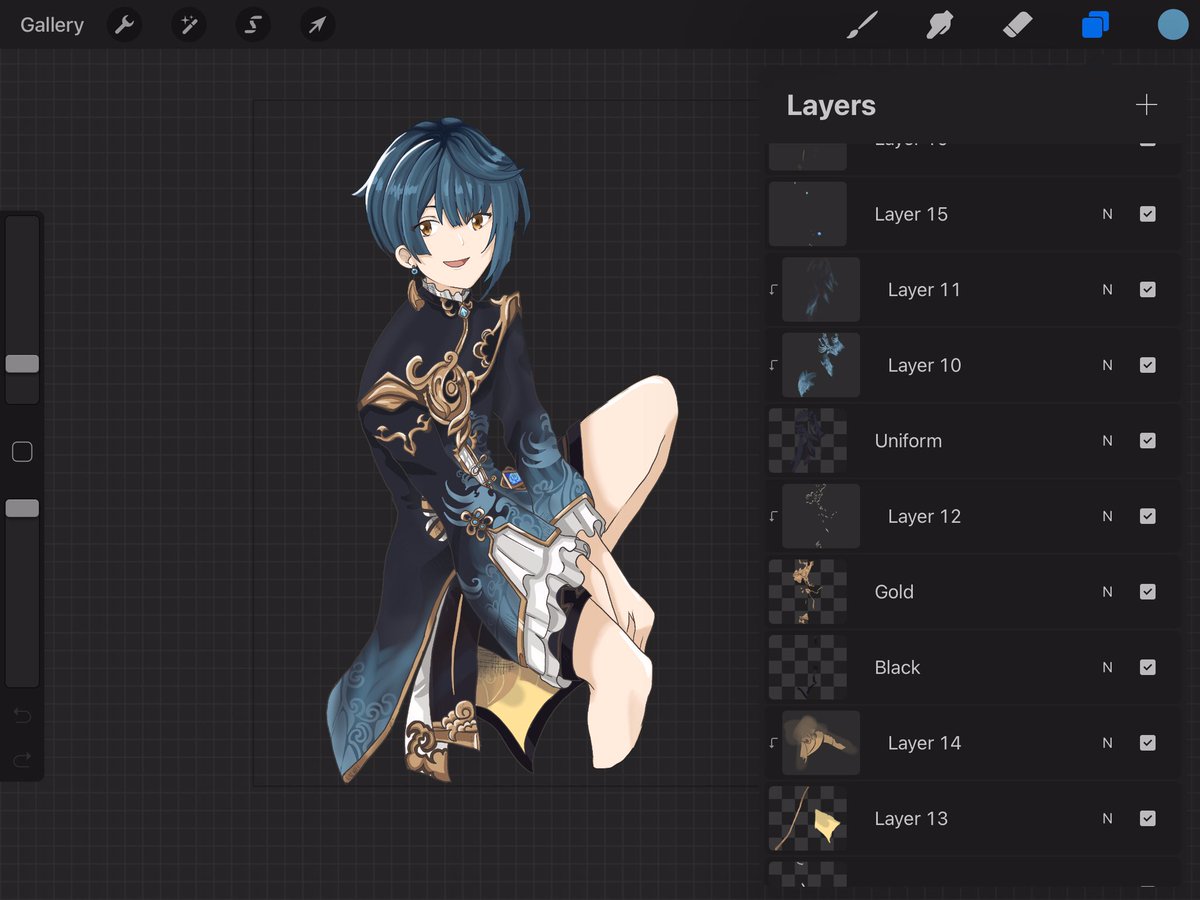Click the brush opacity slider handle
This screenshot has width=1200, height=900.
22,509
